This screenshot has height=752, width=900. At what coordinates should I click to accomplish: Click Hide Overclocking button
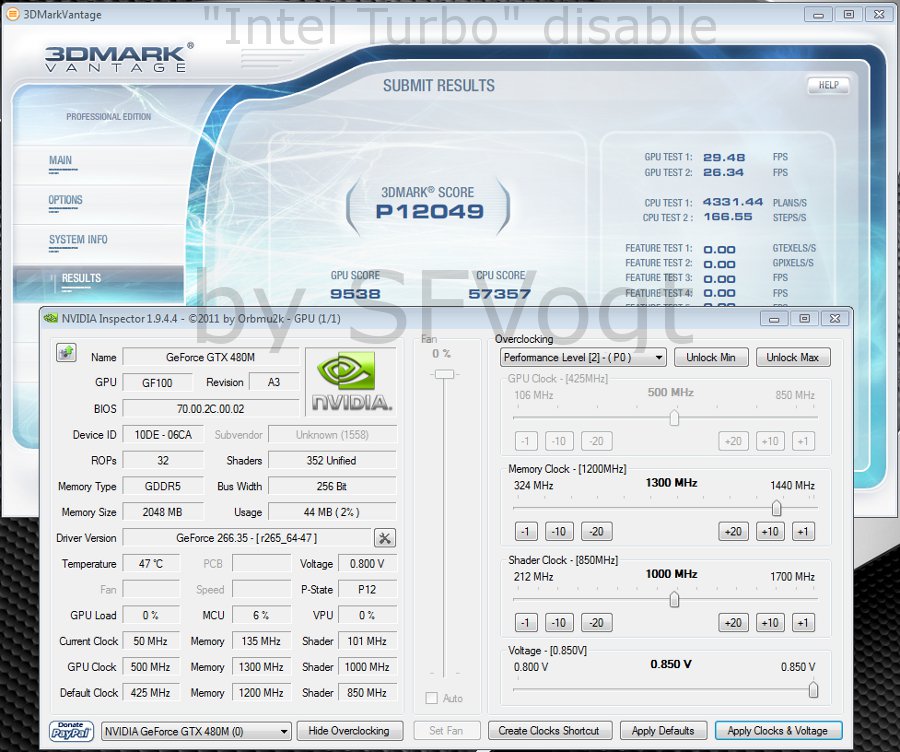click(x=349, y=731)
